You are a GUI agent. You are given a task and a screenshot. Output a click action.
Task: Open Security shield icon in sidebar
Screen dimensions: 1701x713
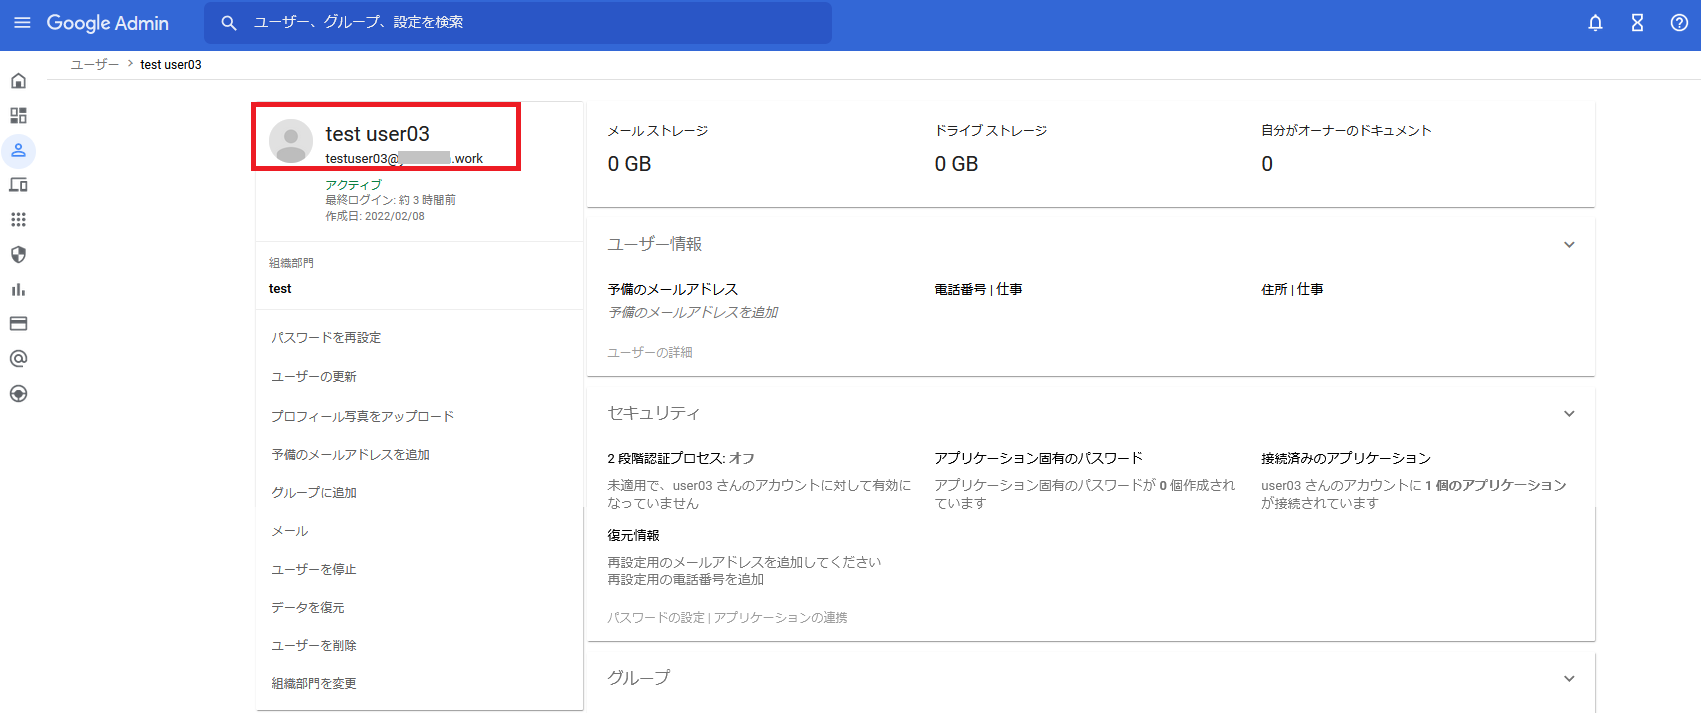tap(18, 255)
